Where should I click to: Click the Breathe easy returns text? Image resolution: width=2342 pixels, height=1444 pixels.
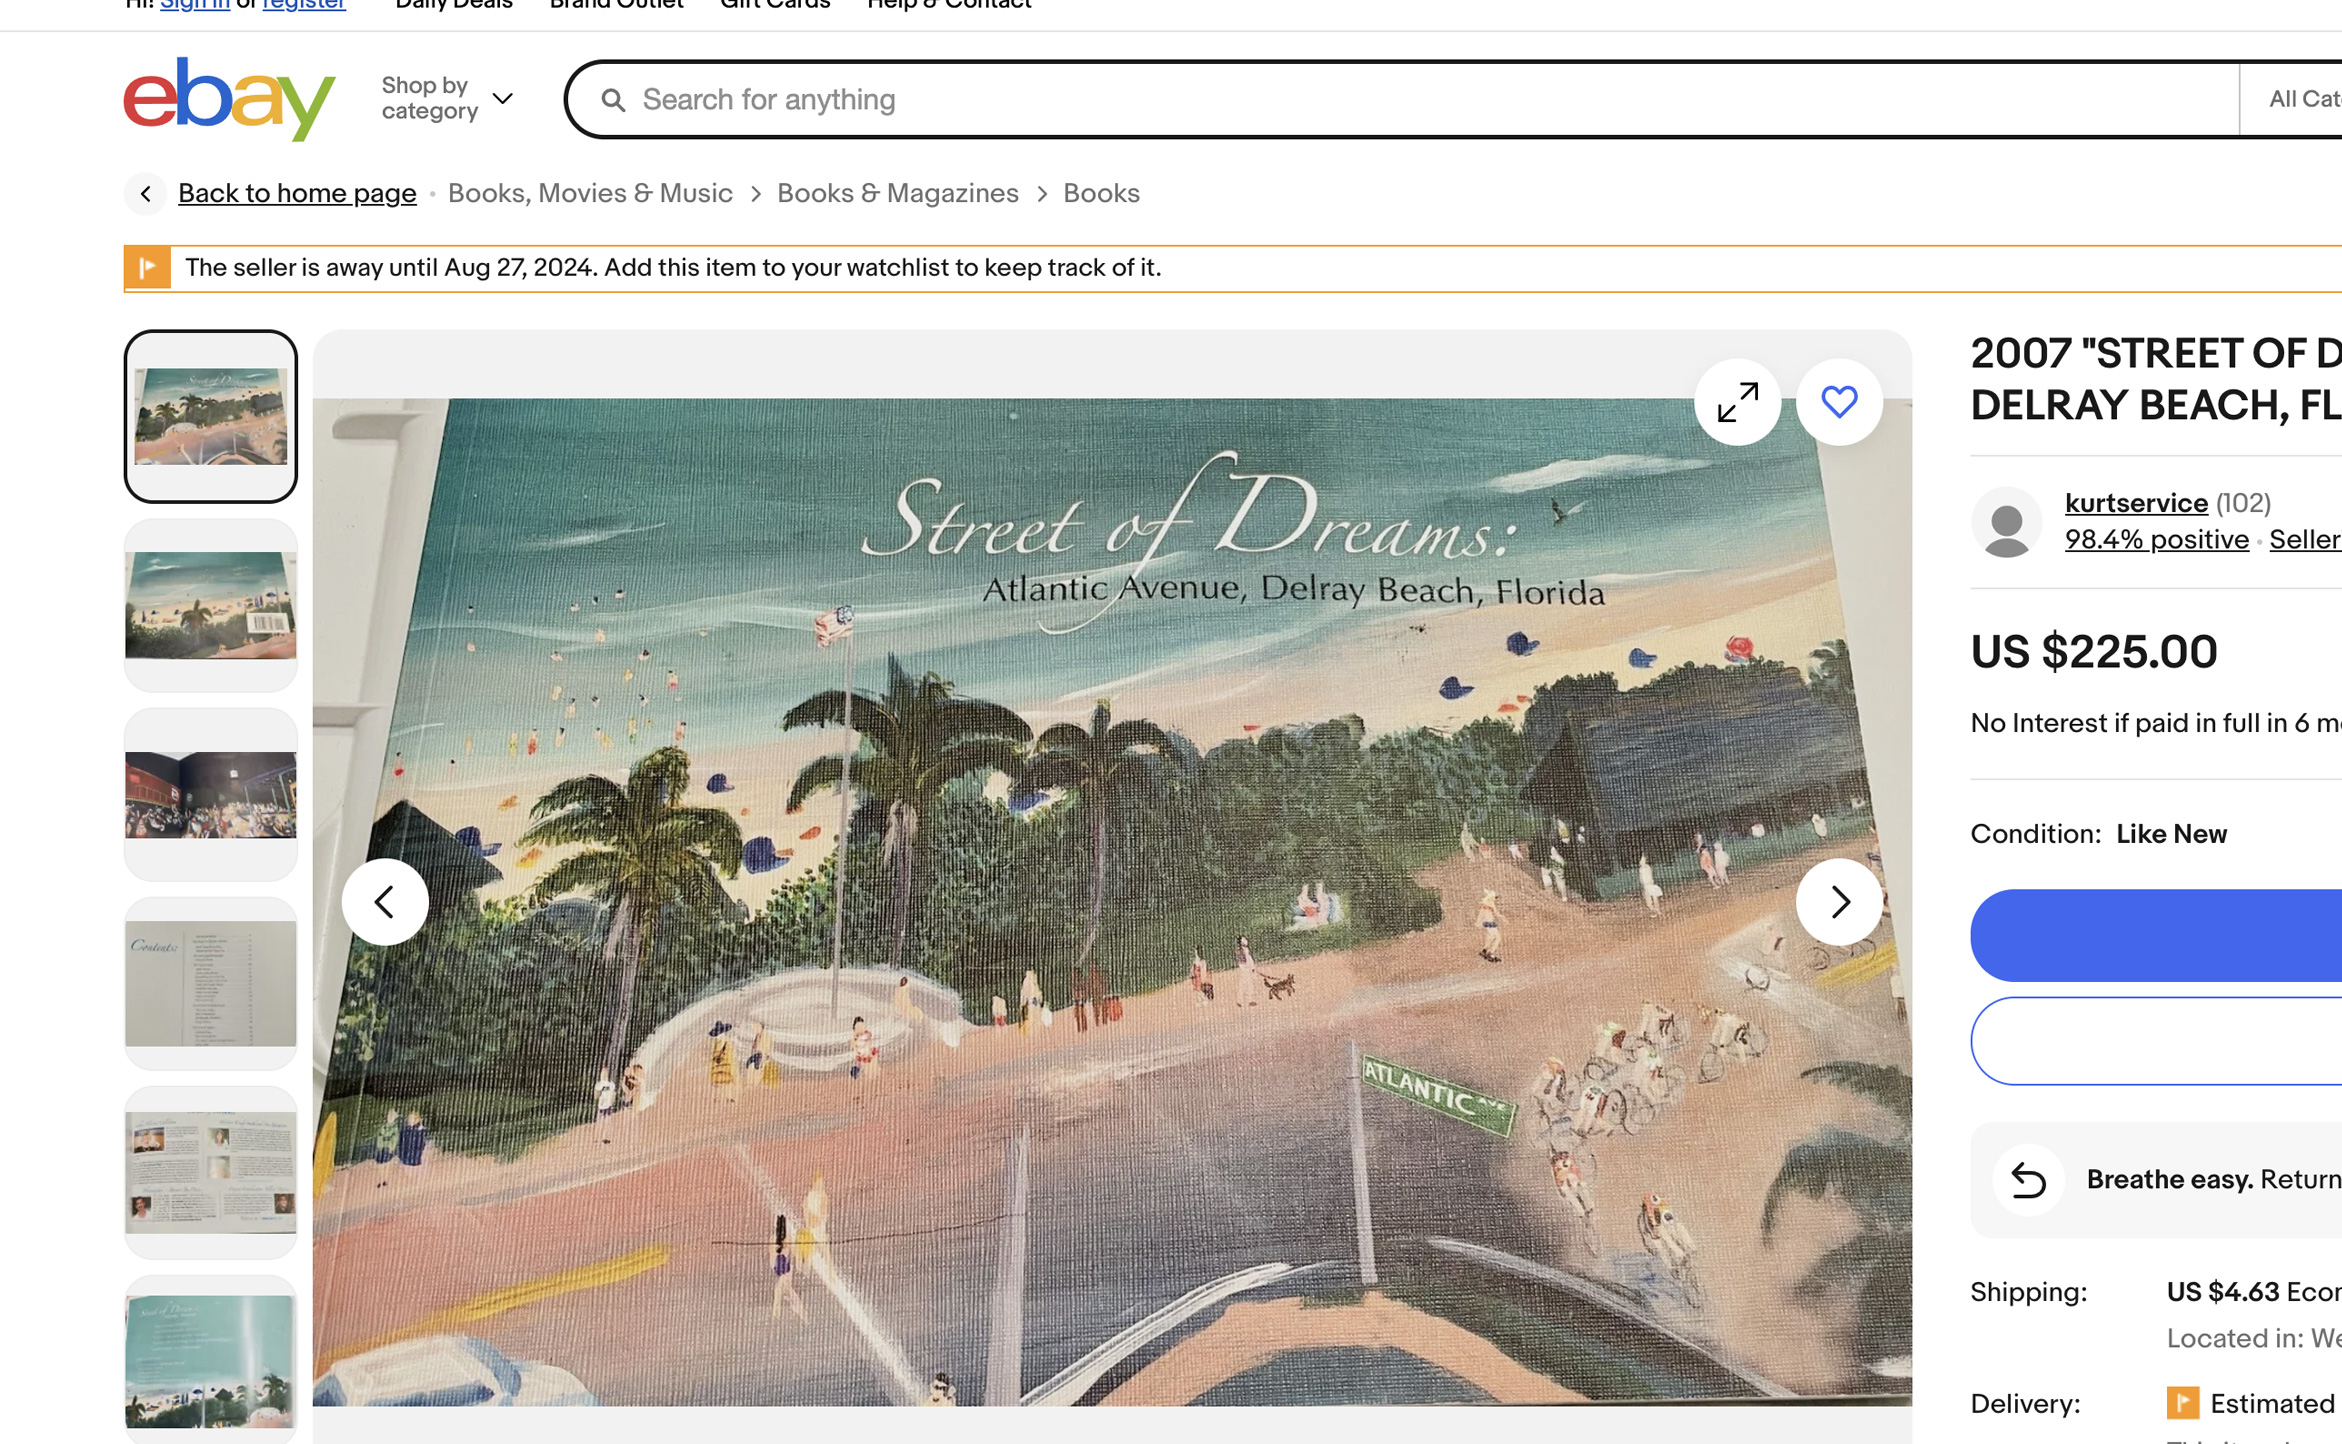(2214, 1180)
